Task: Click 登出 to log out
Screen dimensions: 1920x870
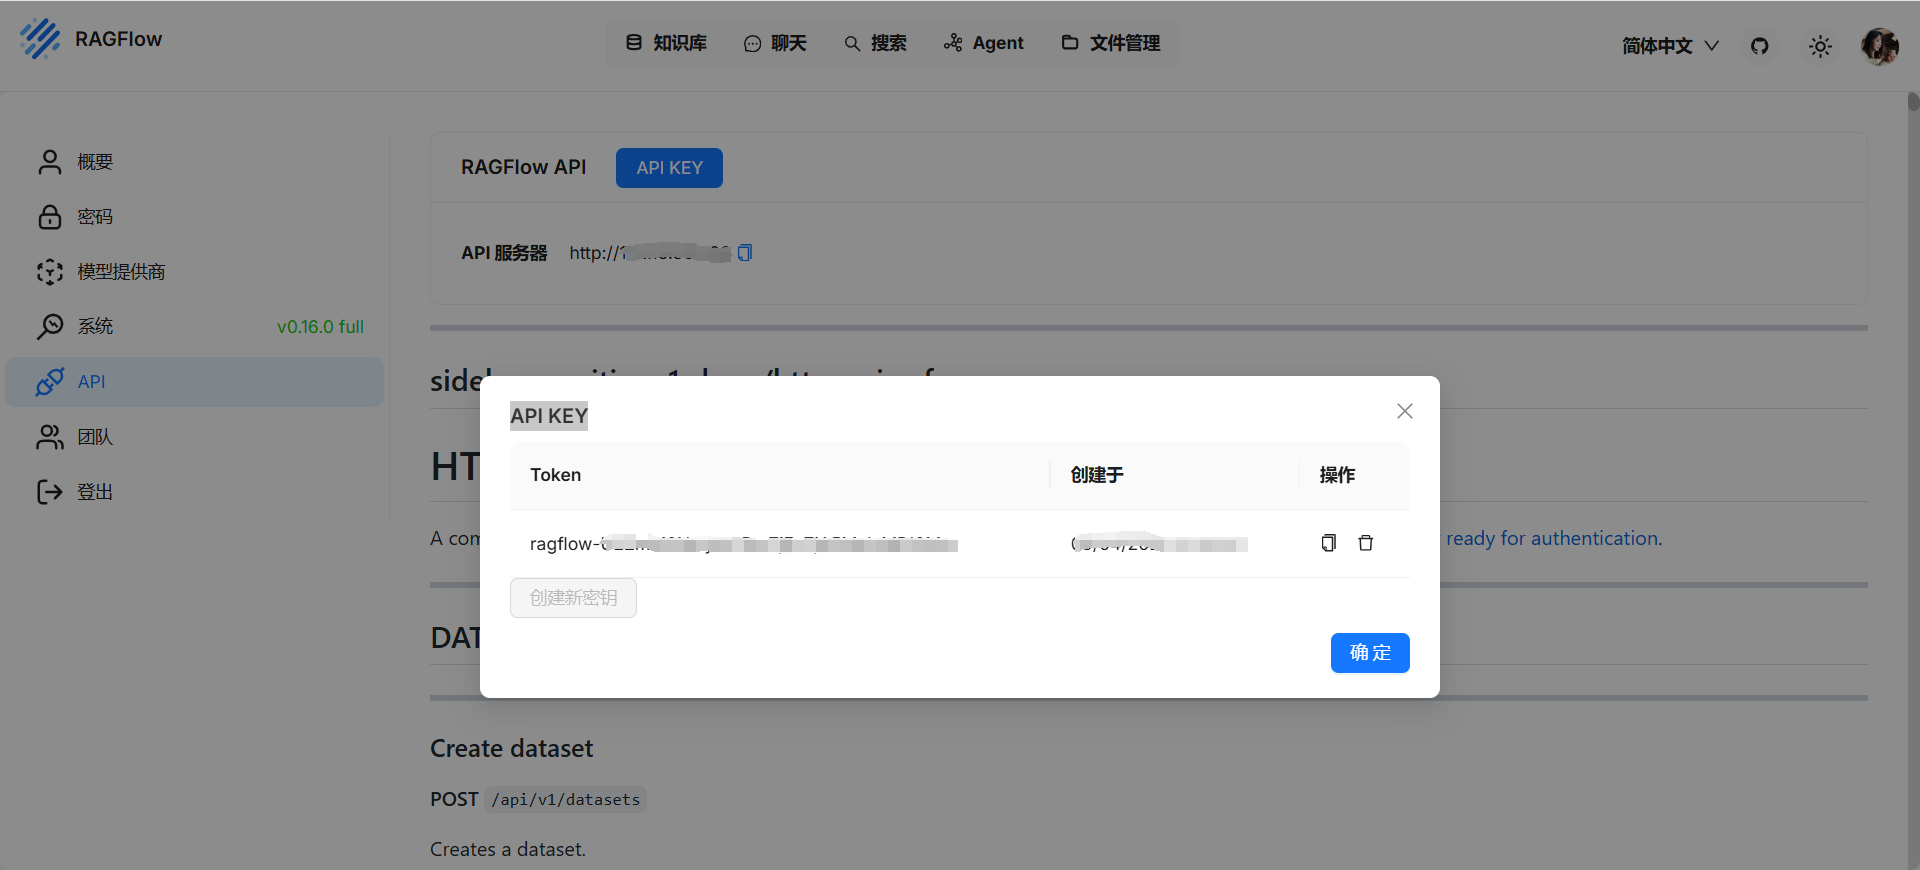Action: click(195, 492)
